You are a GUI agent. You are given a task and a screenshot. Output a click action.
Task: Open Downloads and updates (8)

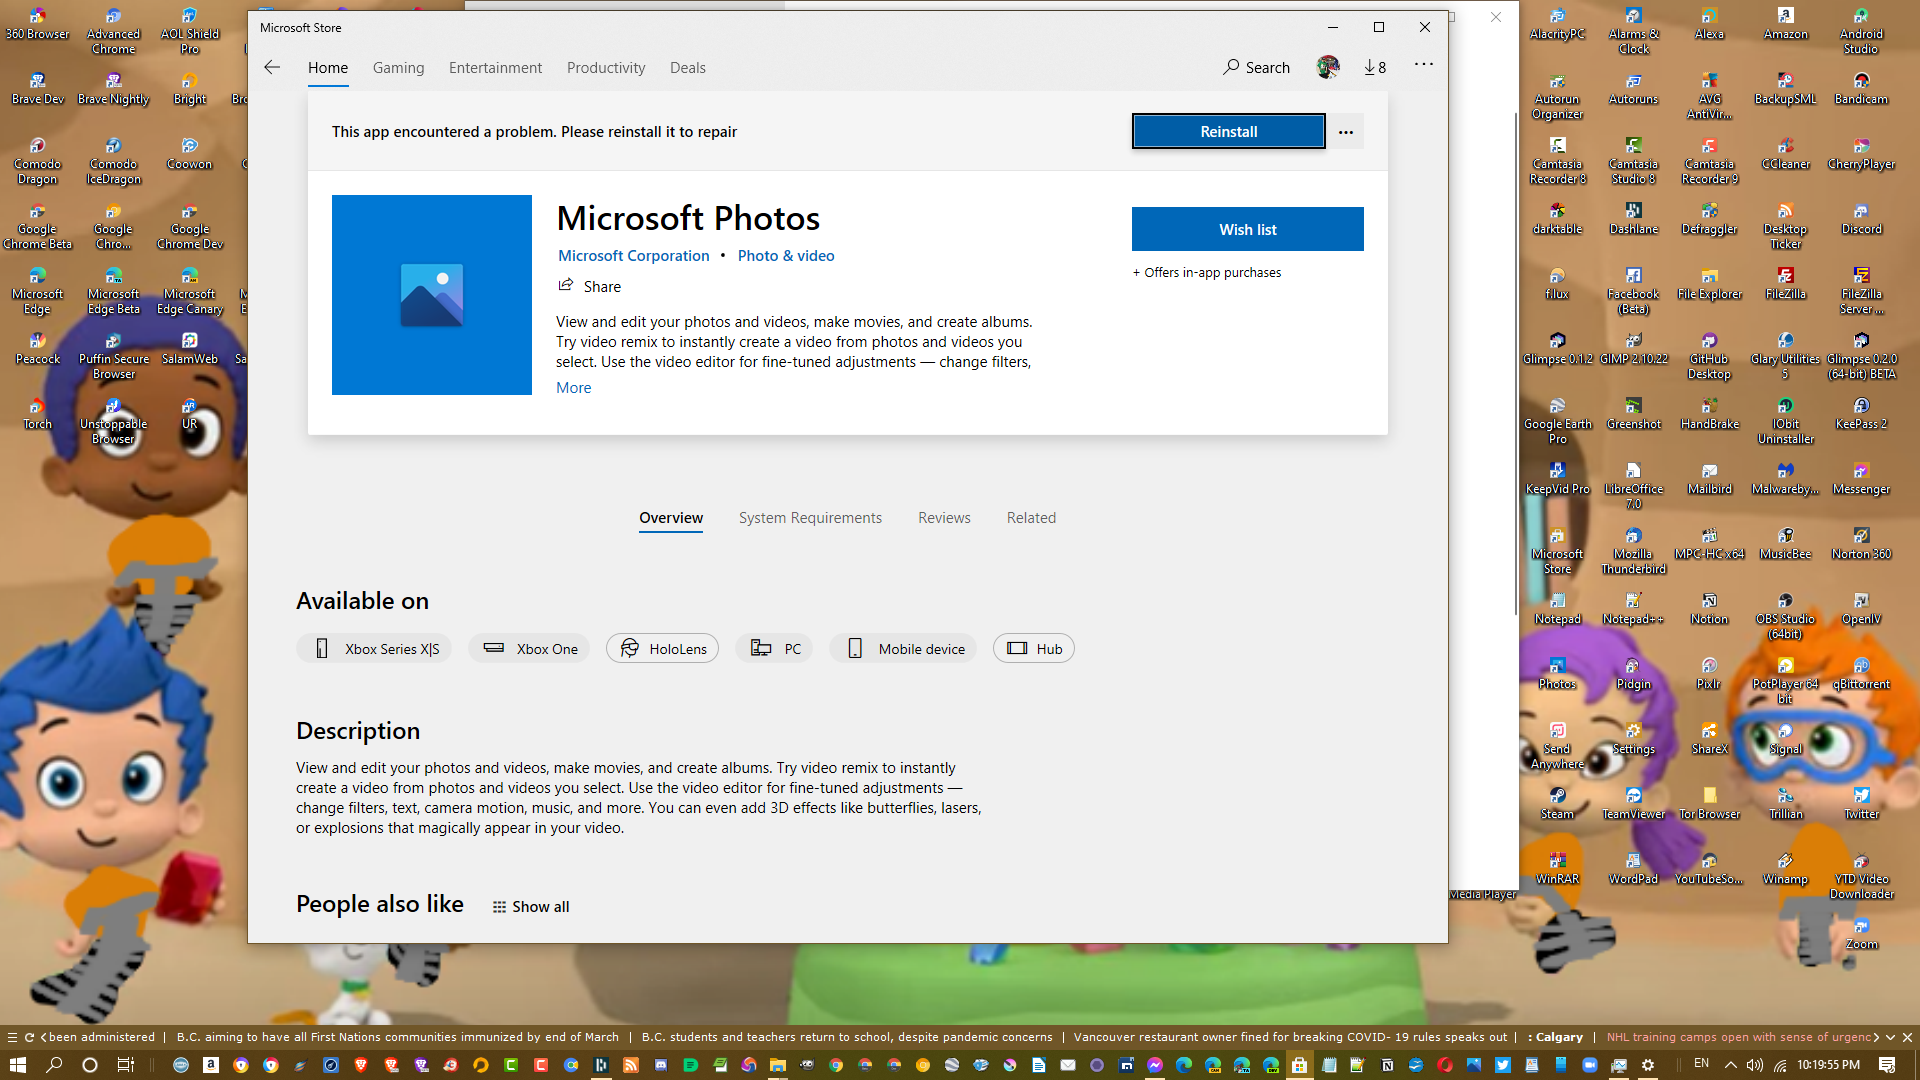click(x=1375, y=67)
